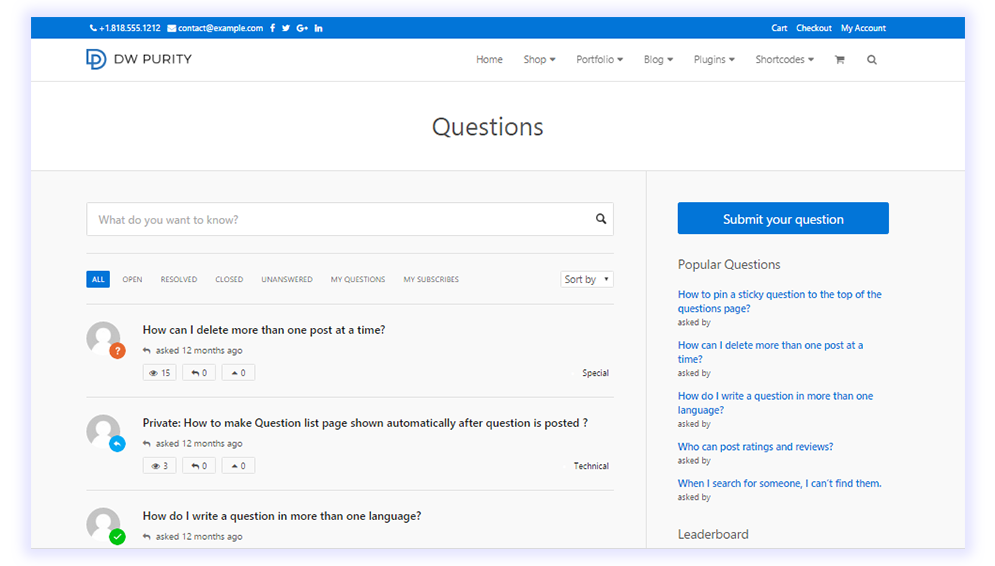
Task: Select the MY QUESTIONS filter tab
Action: pos(358,279)
